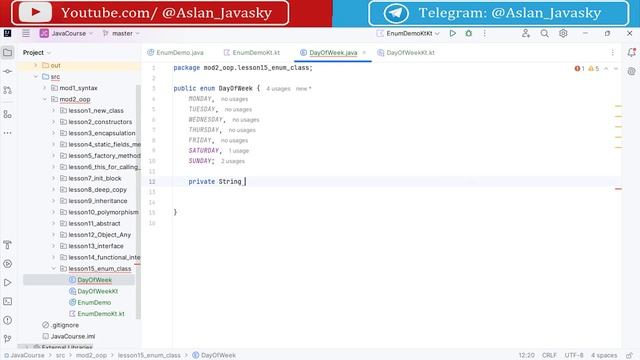
Task: Open the Run tool window icon
Action: [x=7, y=282]
